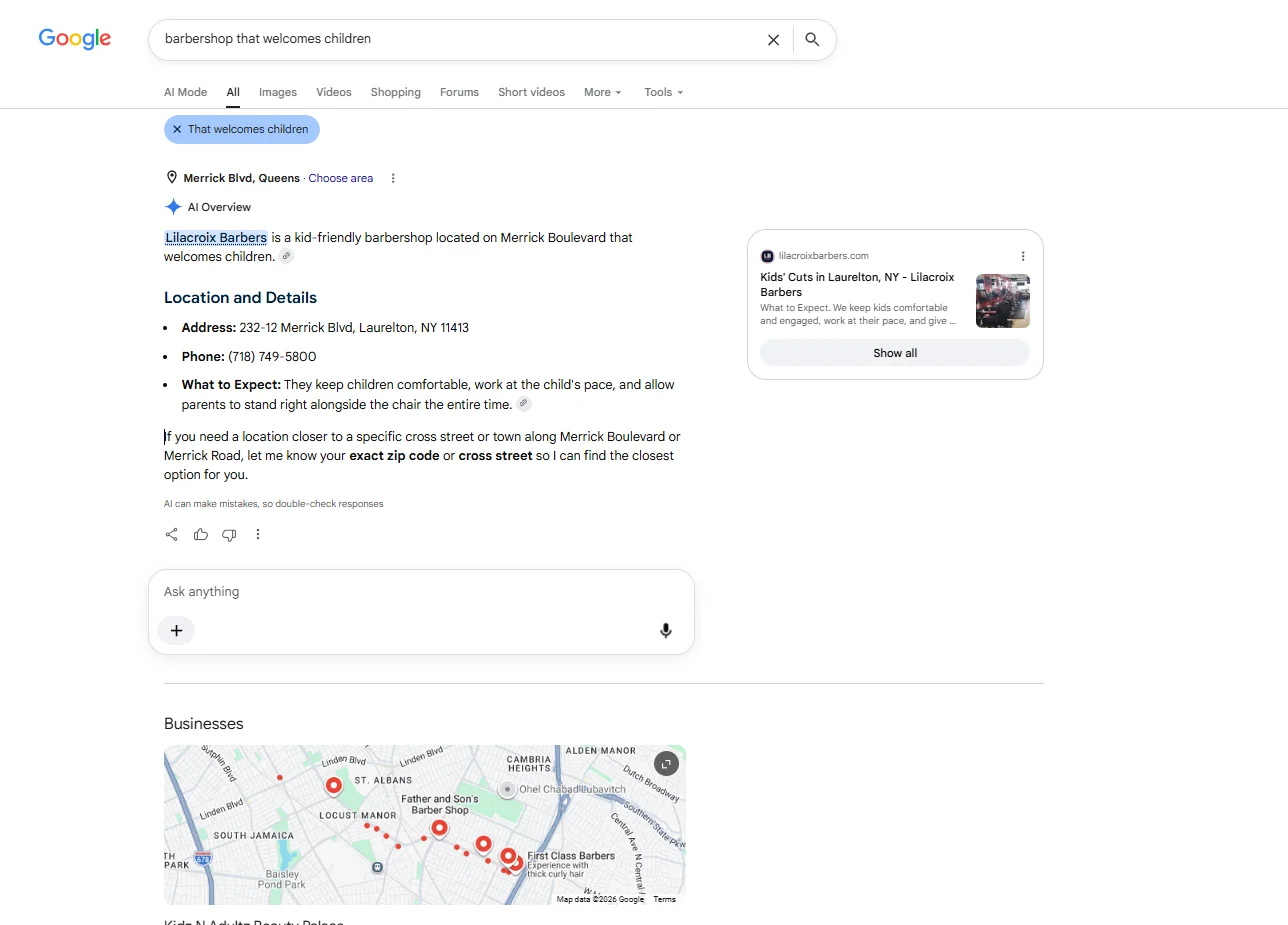
Task: Click the phone number (718) 749-5800
Action: pos(272,356)
